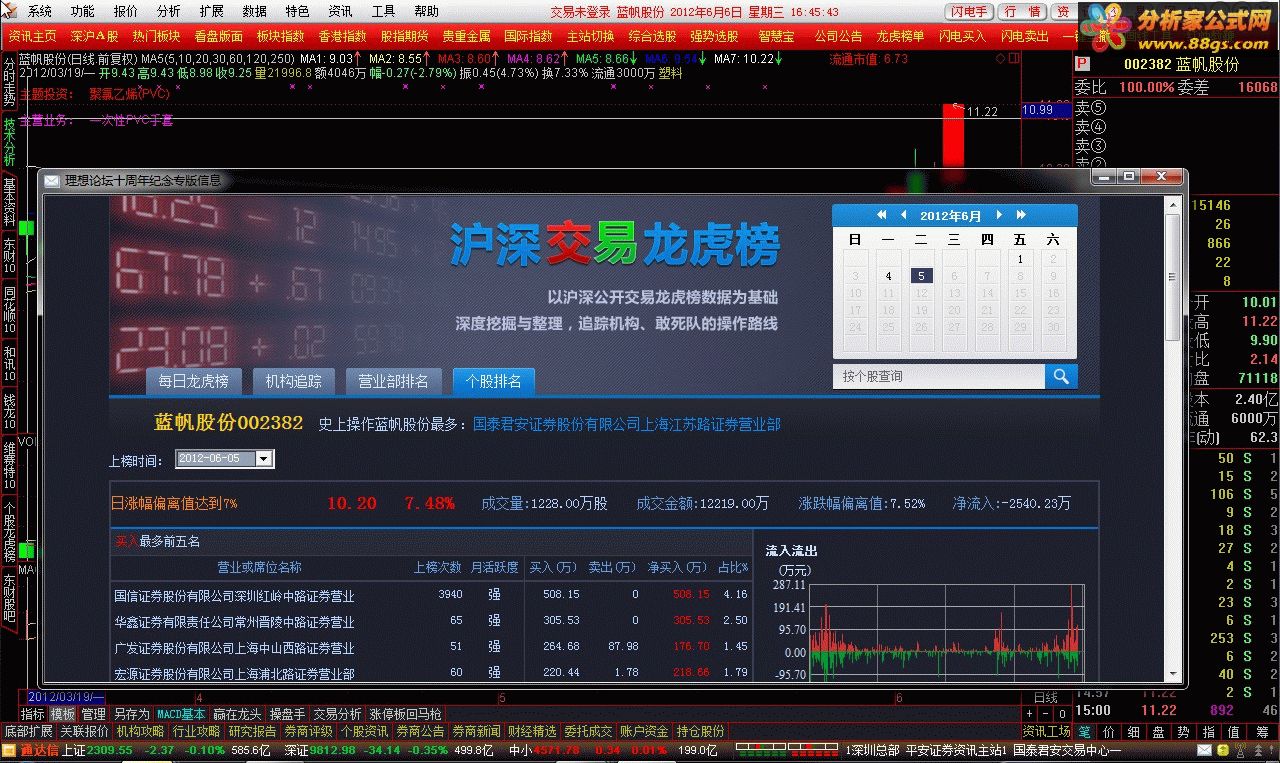Viewport: 1280px width, 763px height.
Task: Switch to 营业部排名 tab
Action: tap(394, 381)
